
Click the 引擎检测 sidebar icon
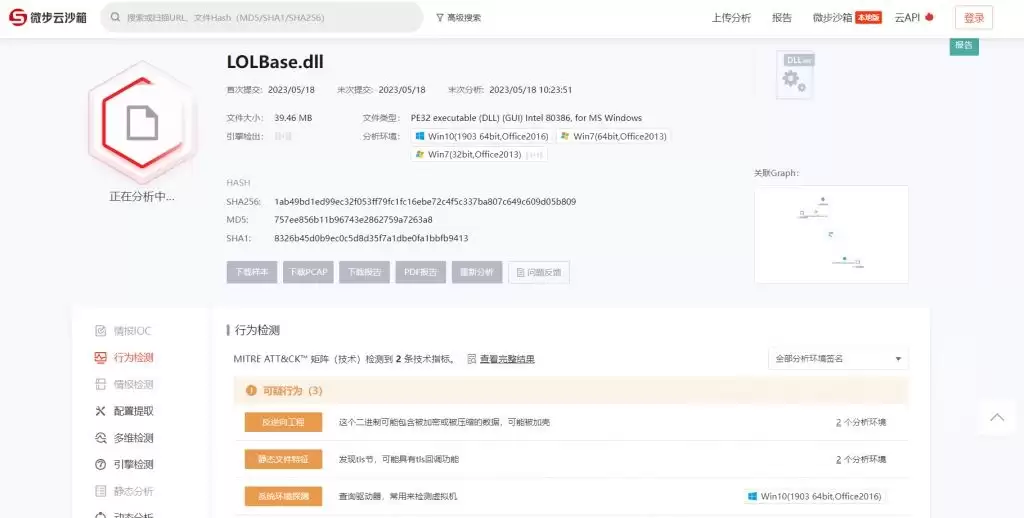point(101,465)
